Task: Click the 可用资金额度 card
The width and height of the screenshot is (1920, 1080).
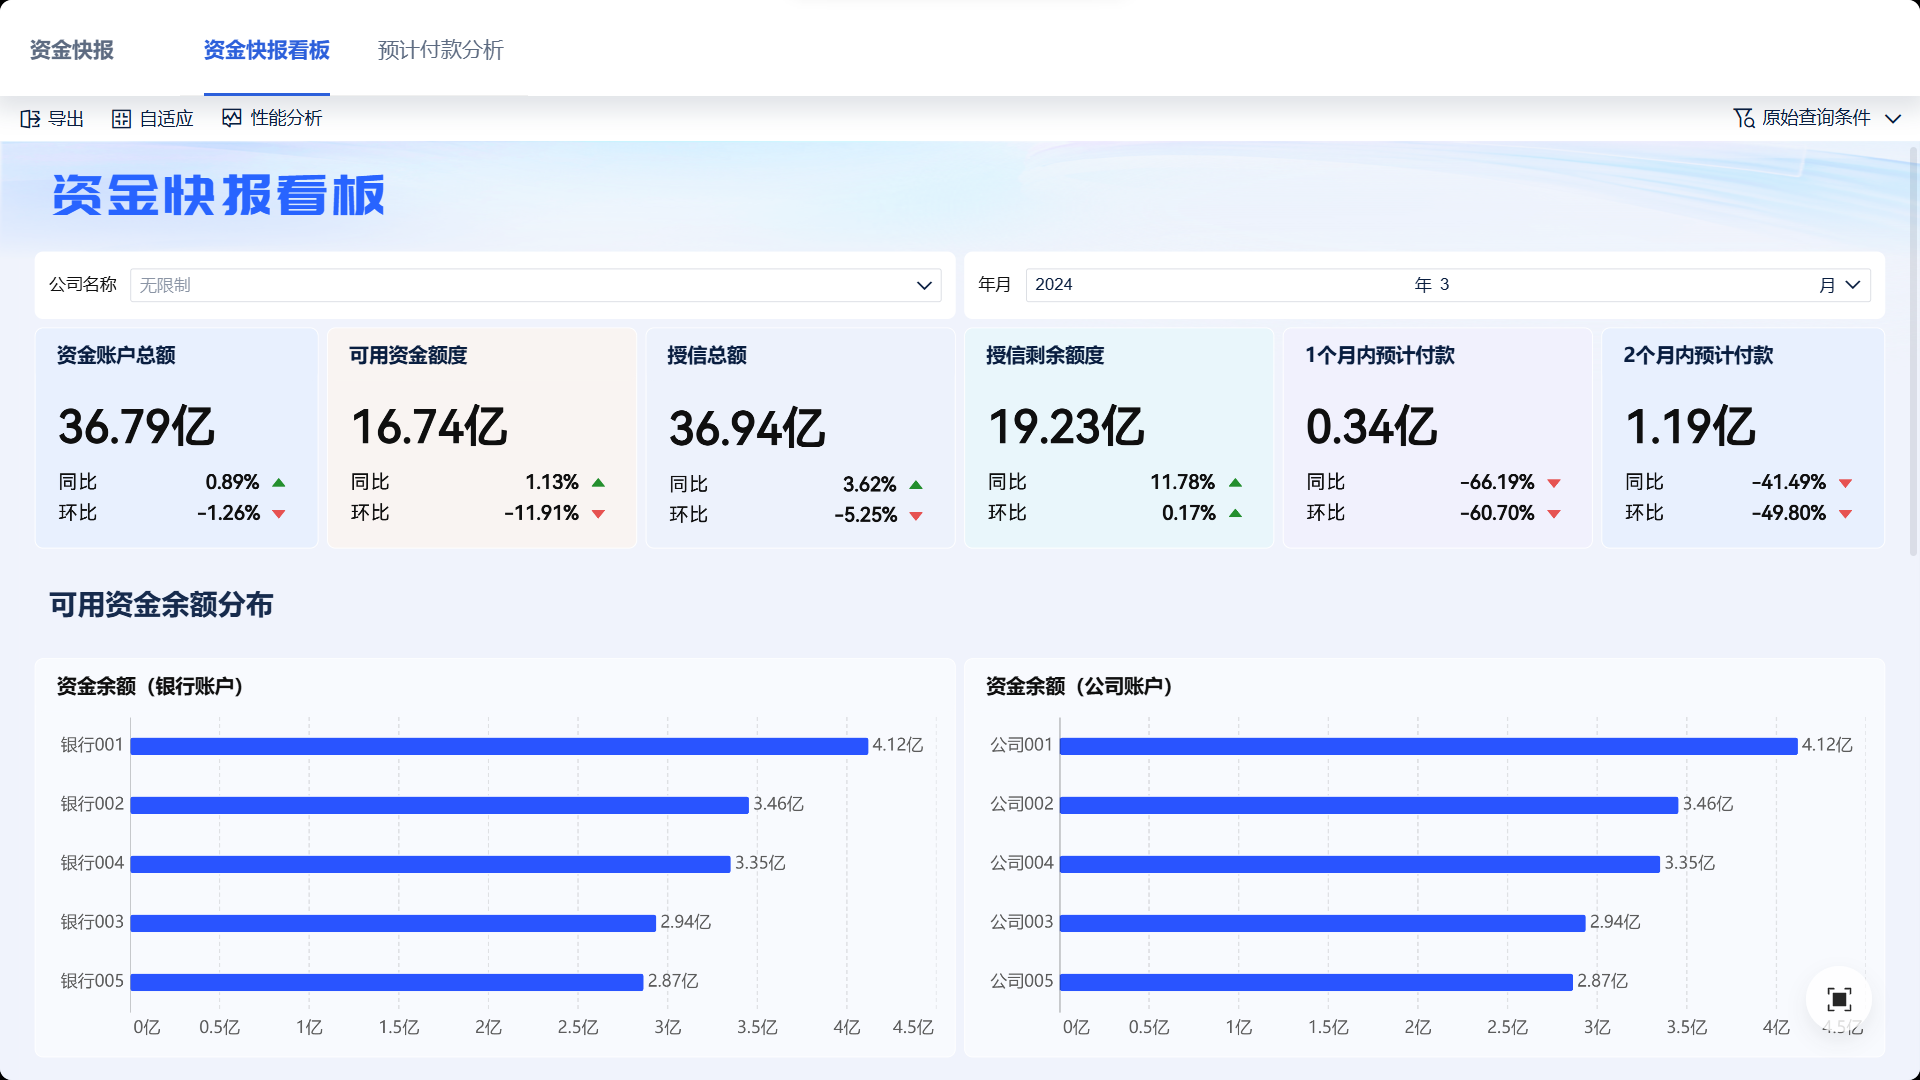Action: click(x=481, y=437)
